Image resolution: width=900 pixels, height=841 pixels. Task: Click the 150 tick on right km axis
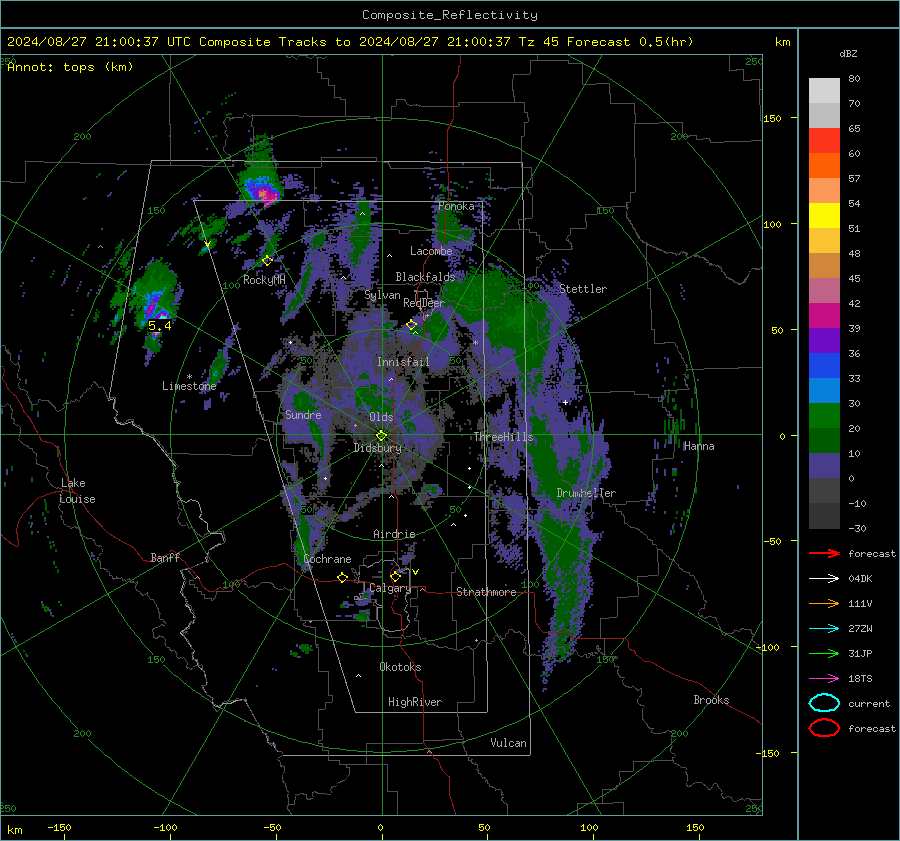click(x=772, y=118)
